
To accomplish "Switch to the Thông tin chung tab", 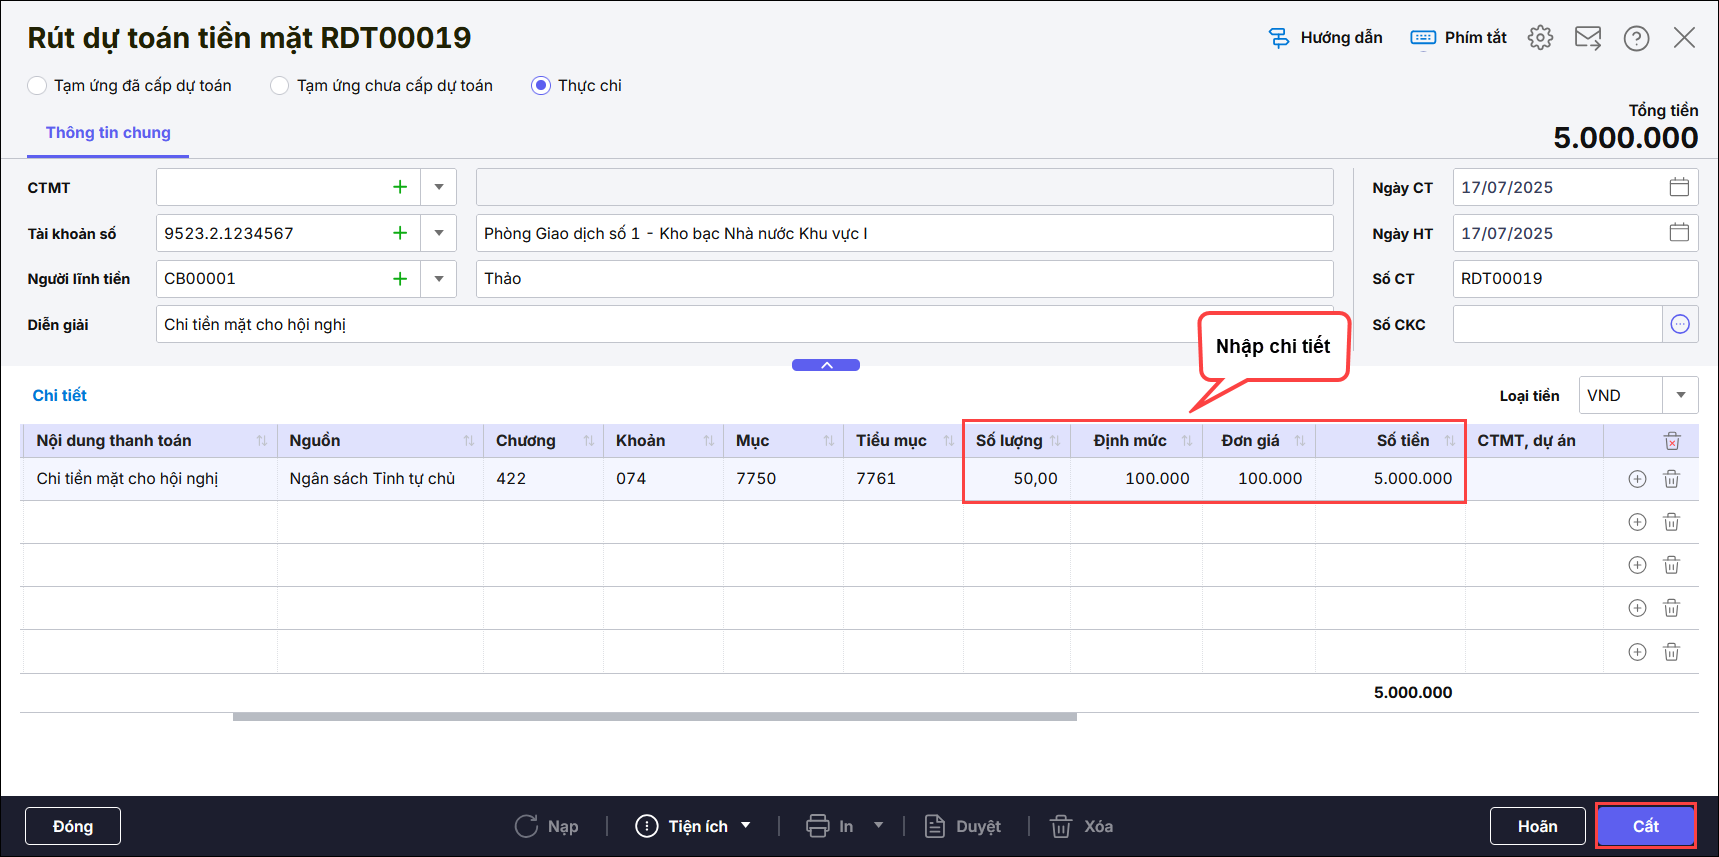I will click(x=108, y=133).
